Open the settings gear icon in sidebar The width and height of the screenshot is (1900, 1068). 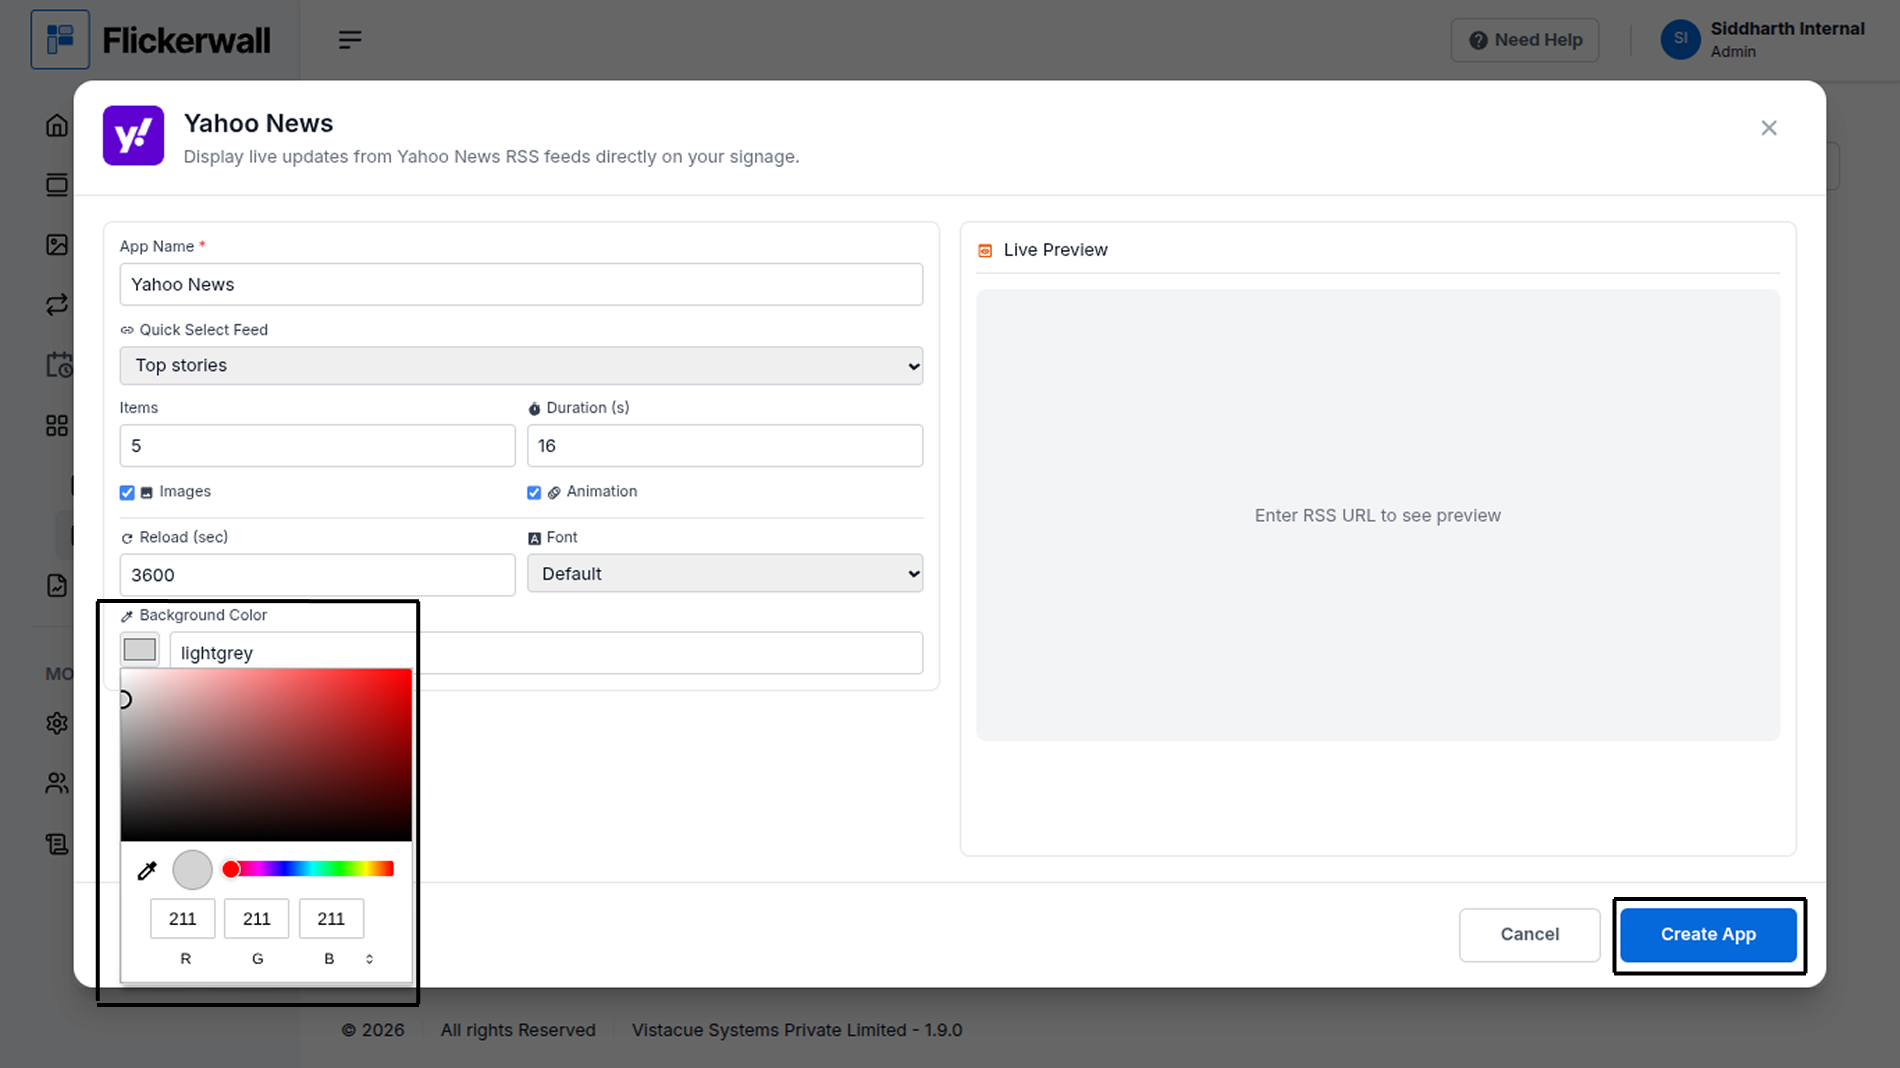(57, 723)
